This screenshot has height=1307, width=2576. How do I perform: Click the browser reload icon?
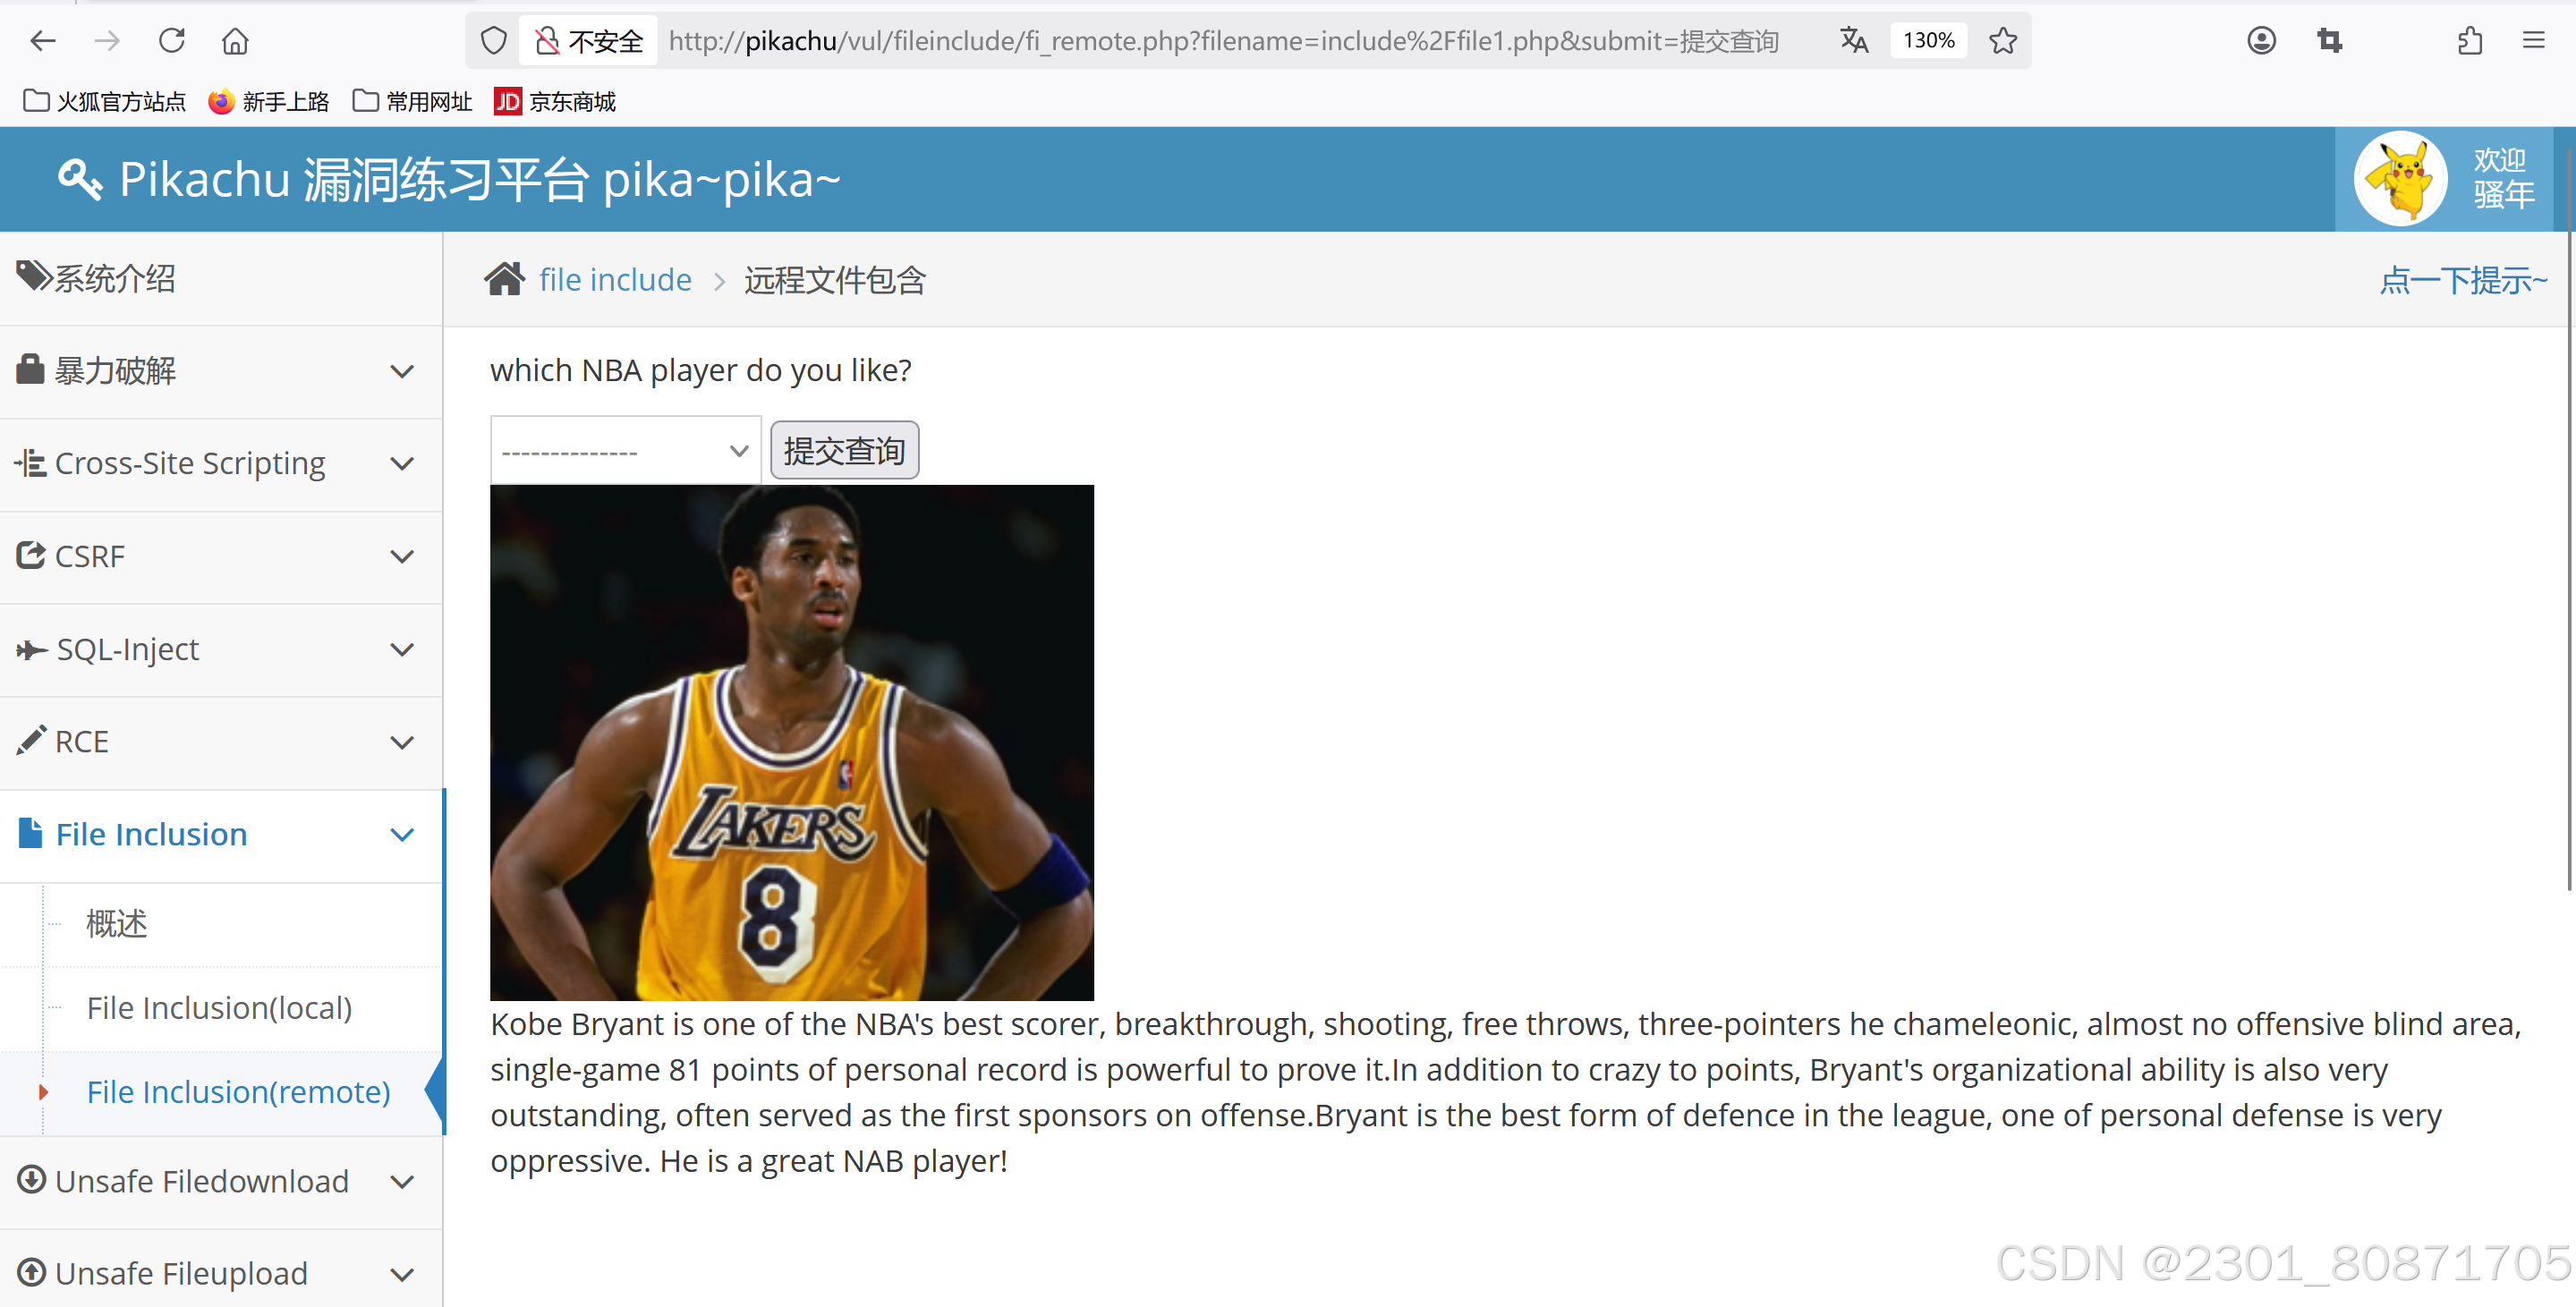pos(172,41)
